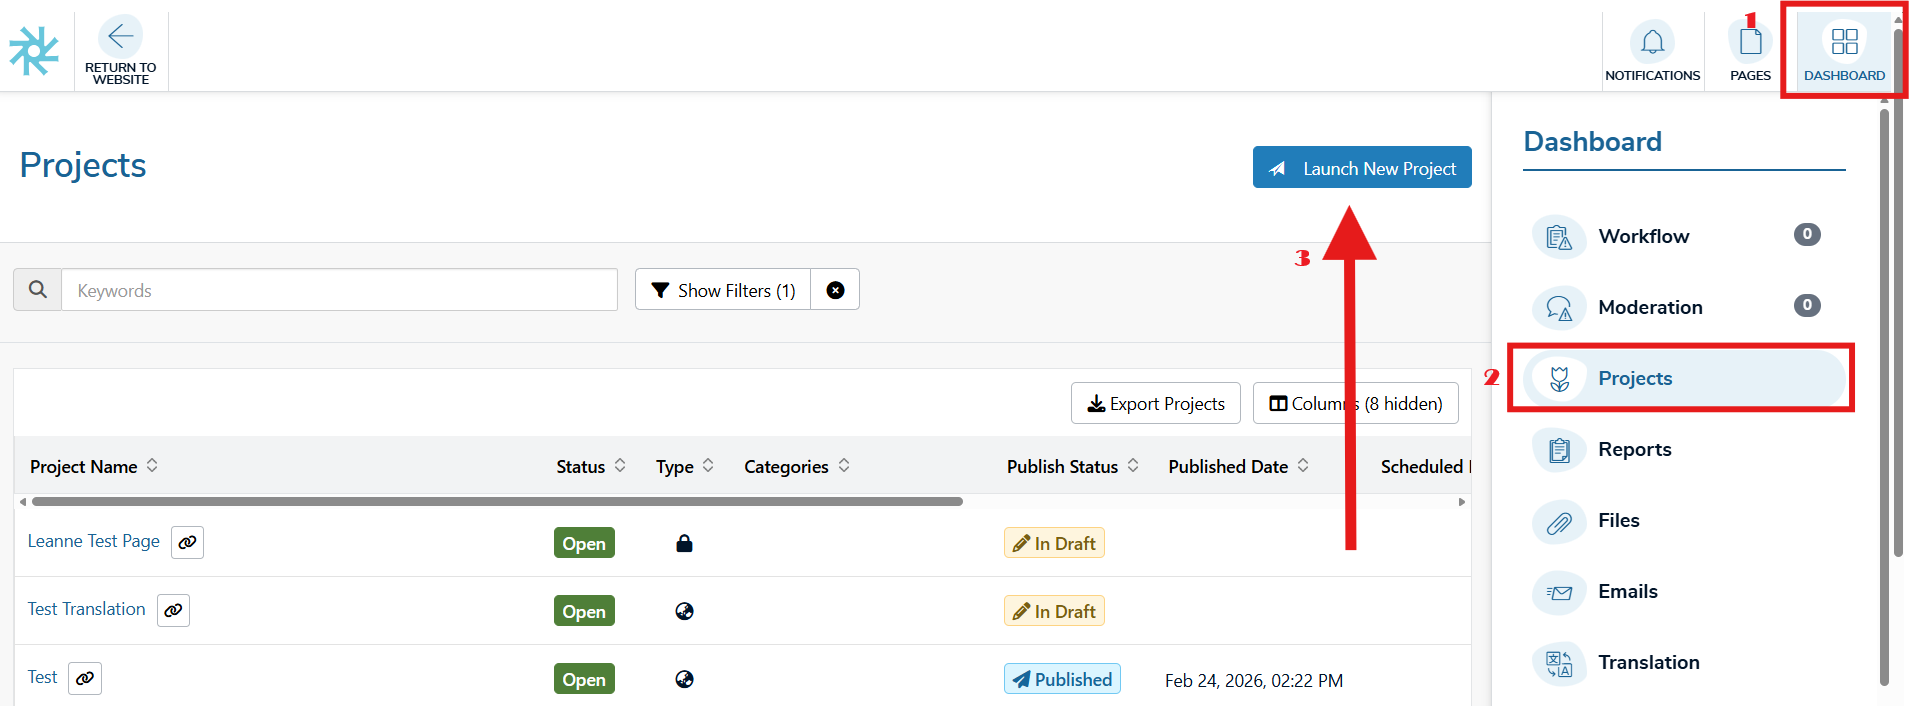Click the copy link icon beside Leanne Test Page

[x=187, y=542]
